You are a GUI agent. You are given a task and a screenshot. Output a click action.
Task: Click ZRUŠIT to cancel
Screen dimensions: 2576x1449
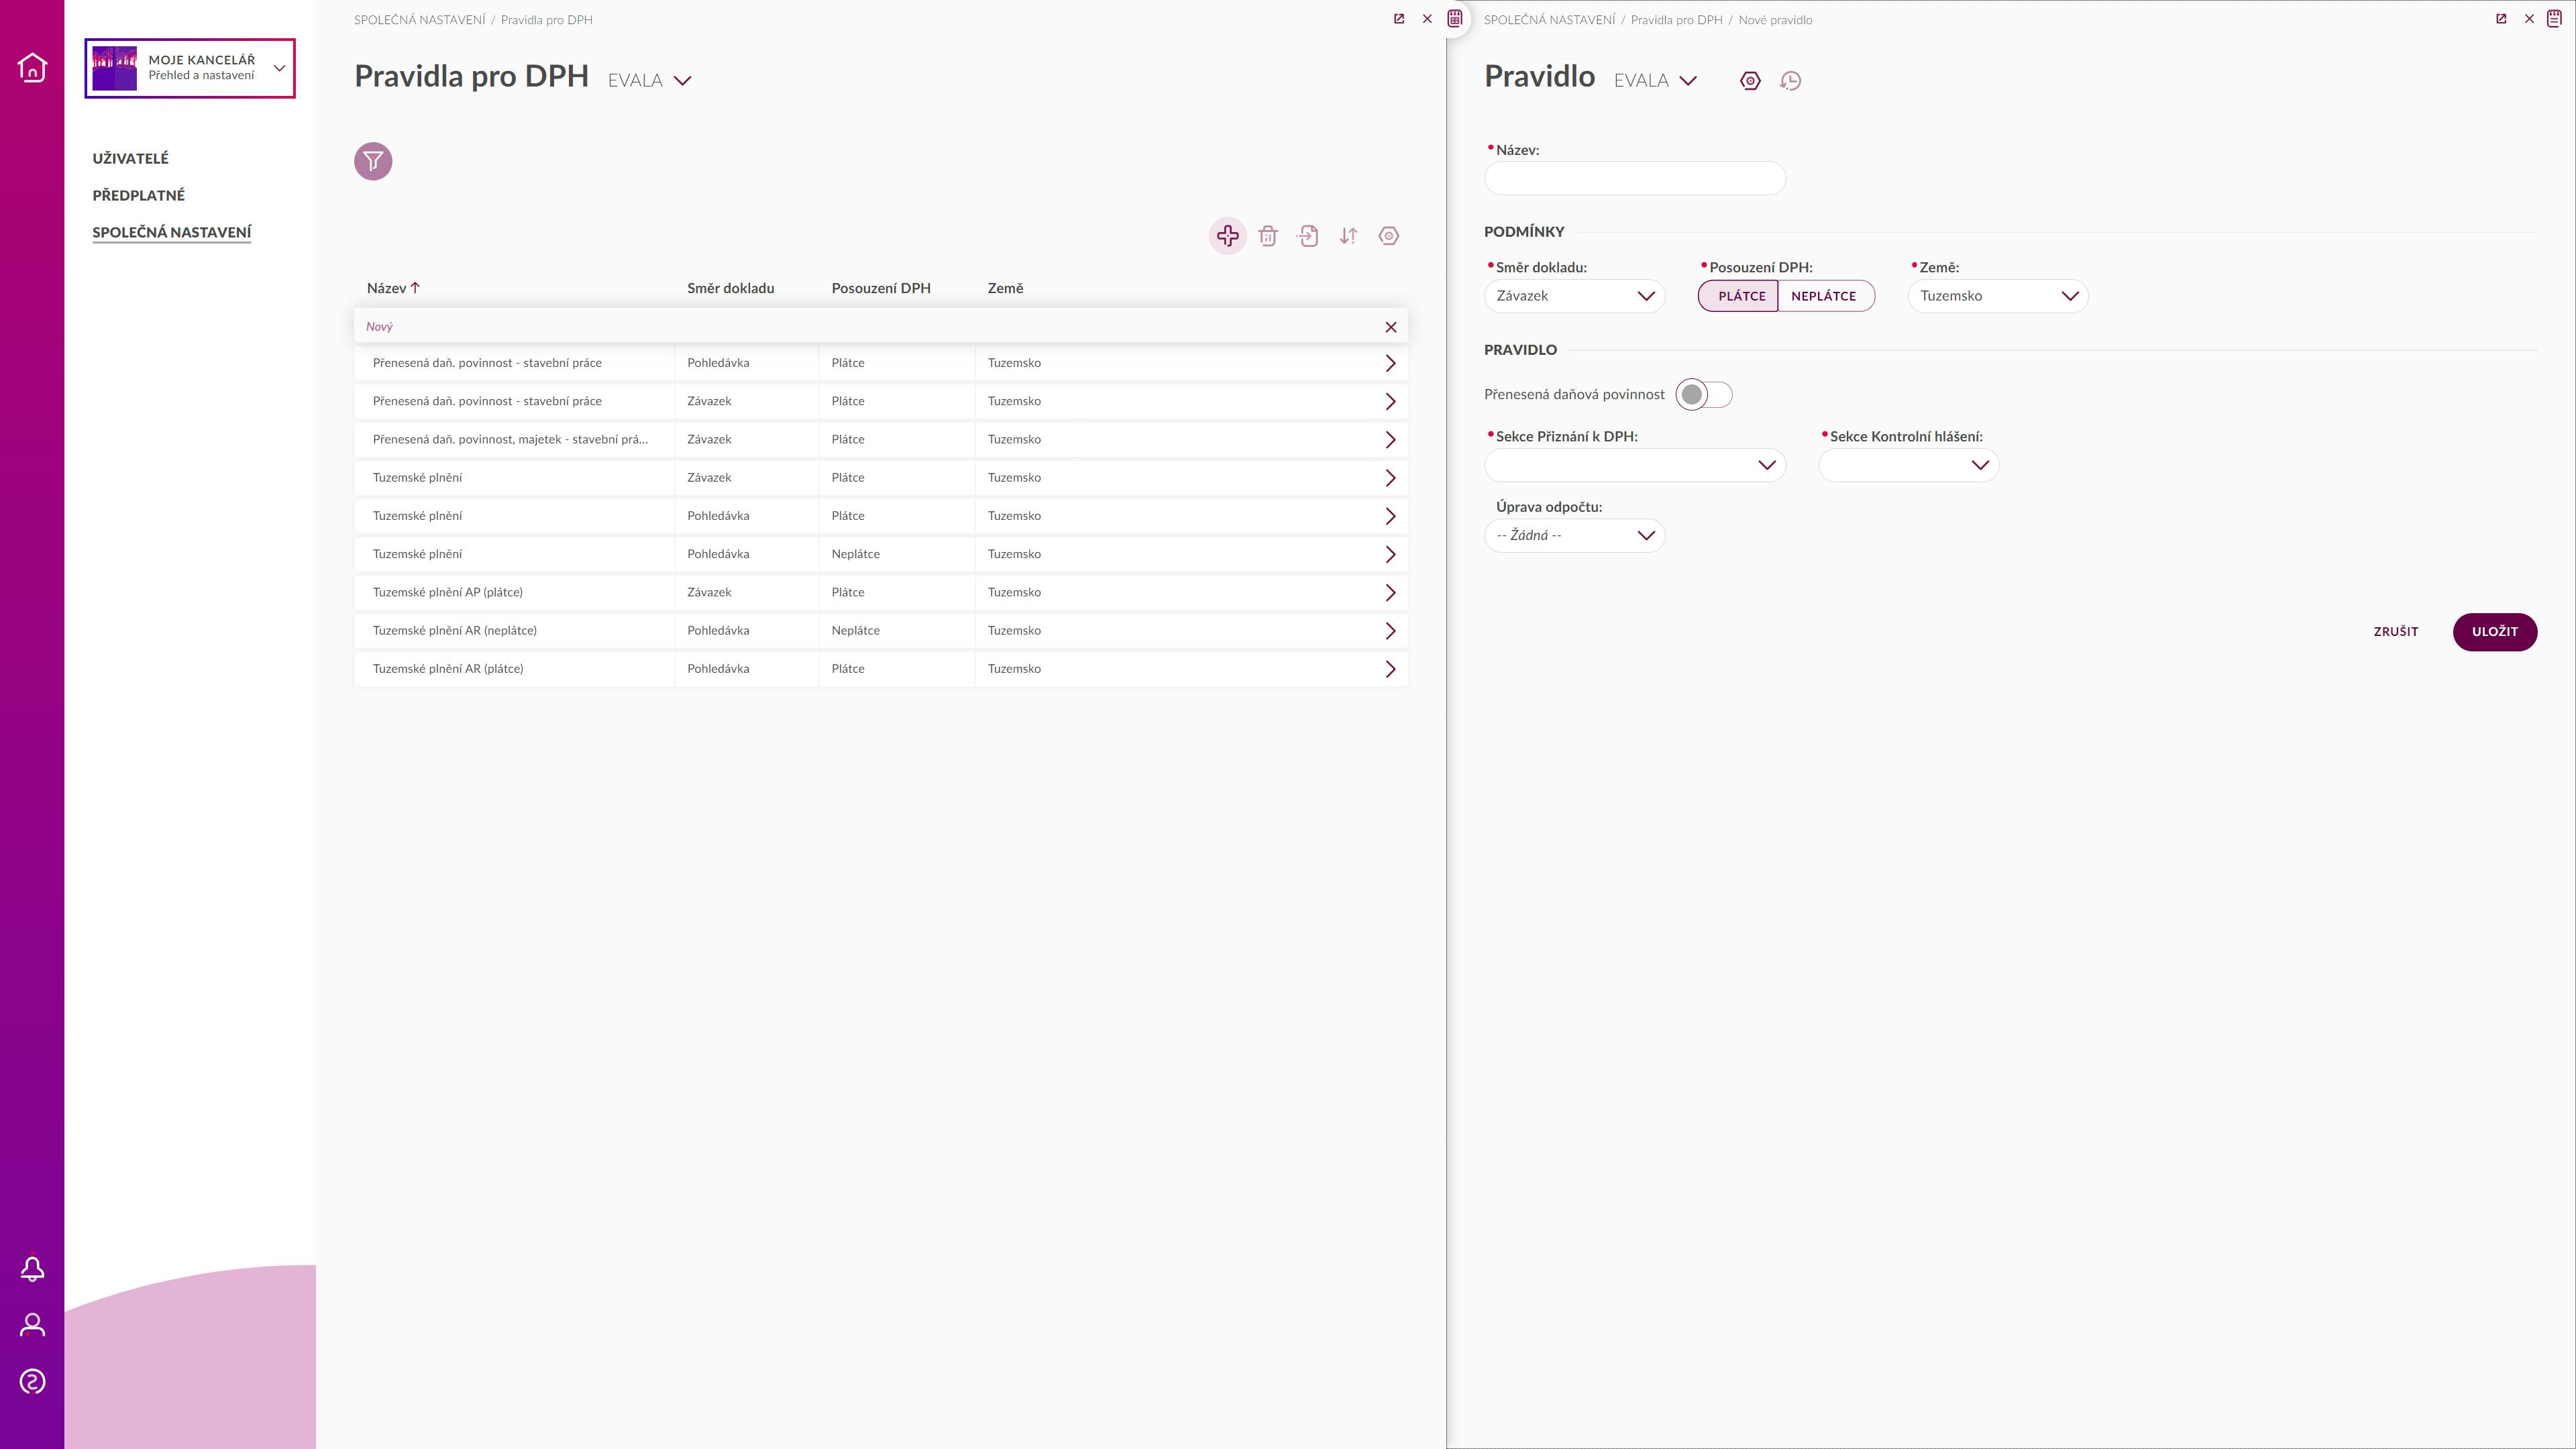pyautogui.click(x=2396, y=632)
